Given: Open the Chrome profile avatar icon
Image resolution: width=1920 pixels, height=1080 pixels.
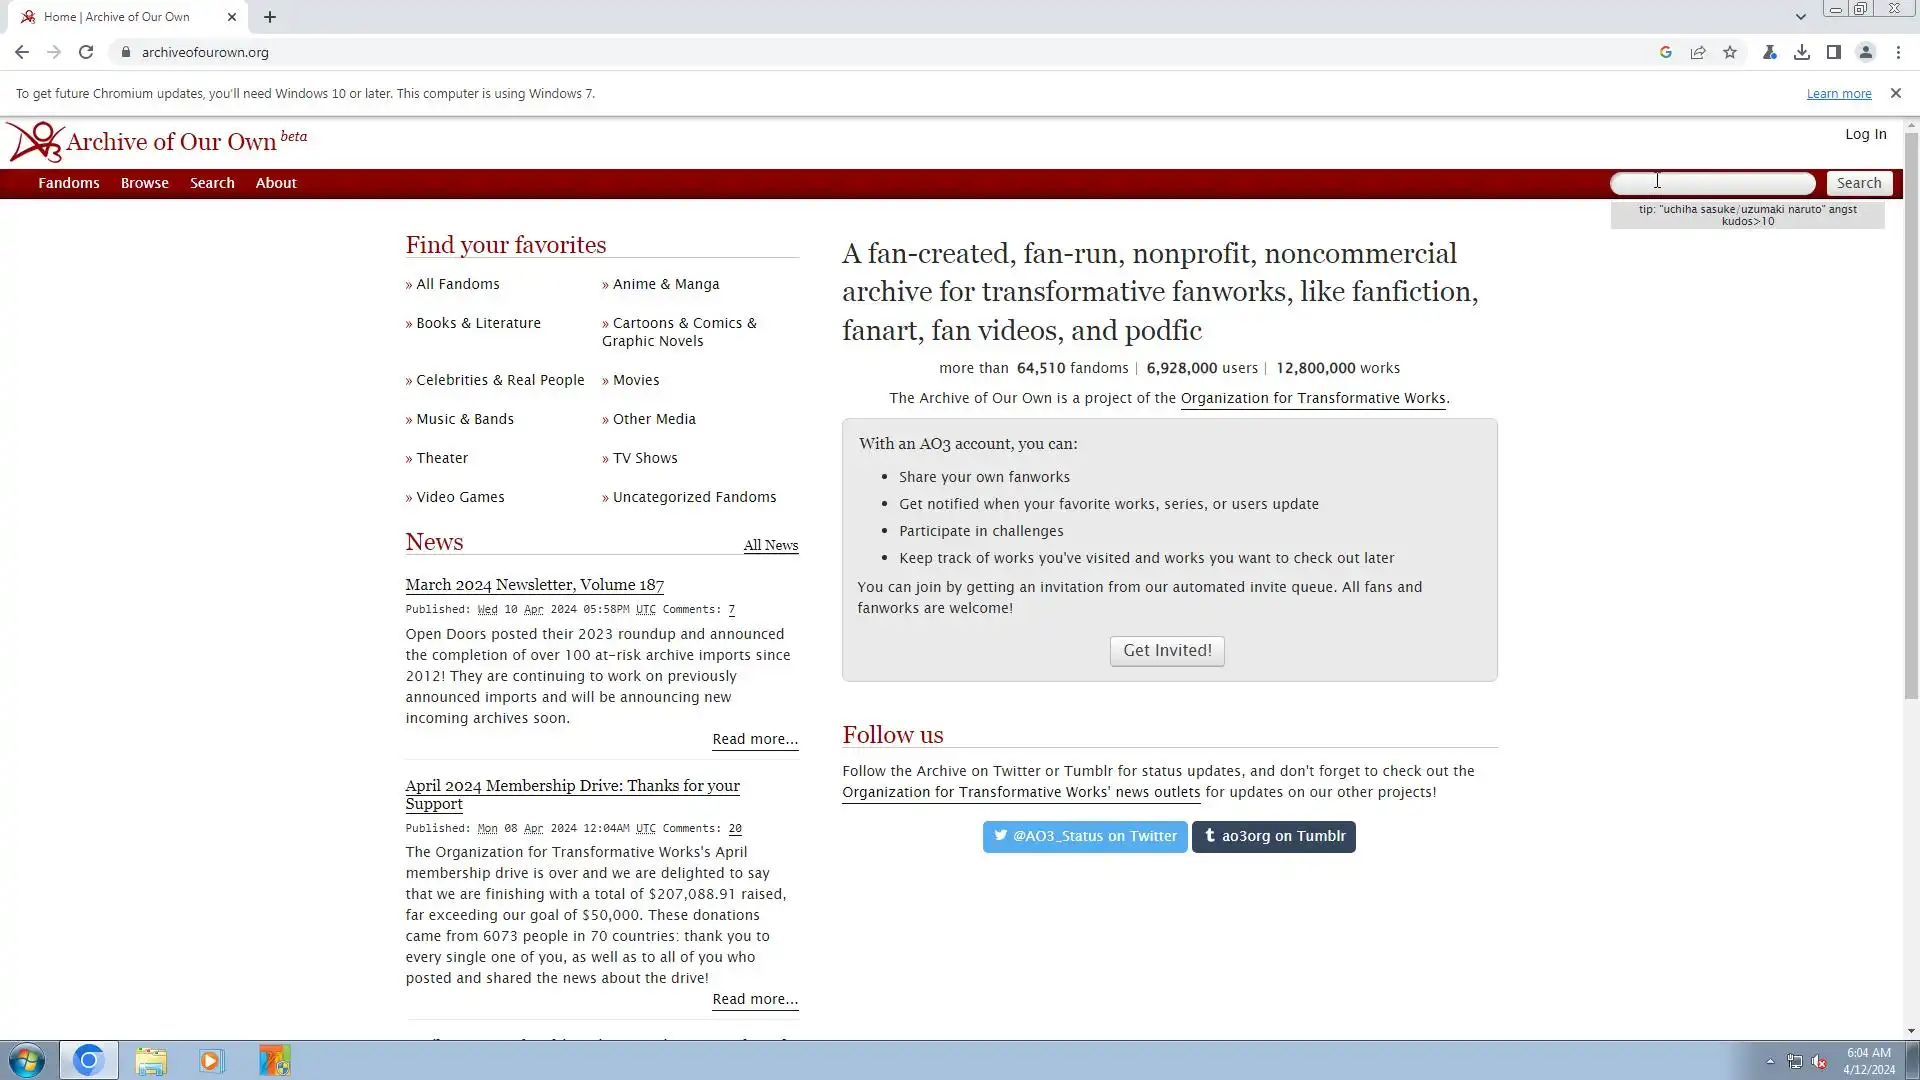Looking at the screenshot, I should pos(1866,52).
